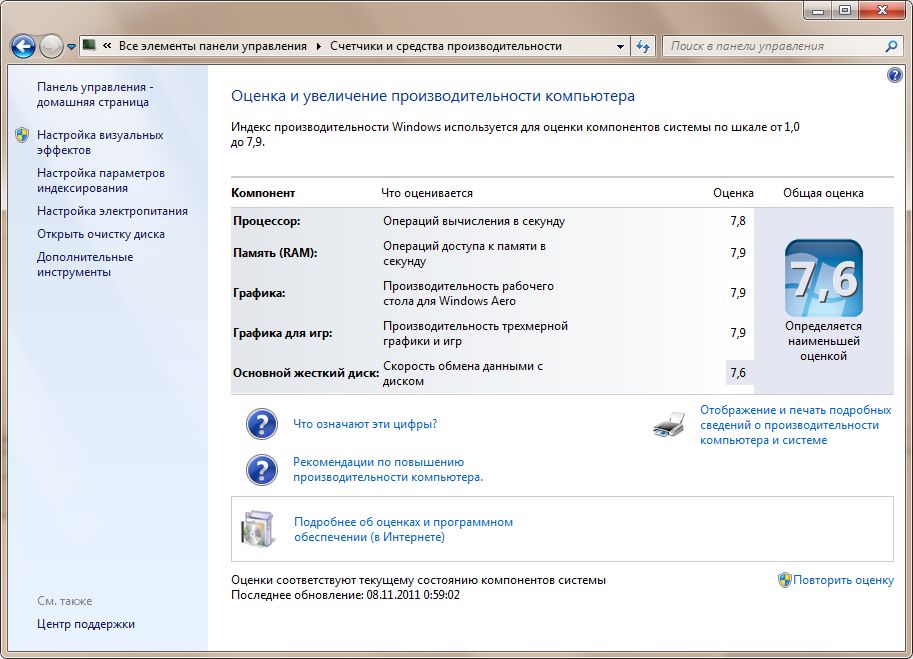Click the «Компонент» column header
This screenshot has width=913, height=659.
[263, 193]
